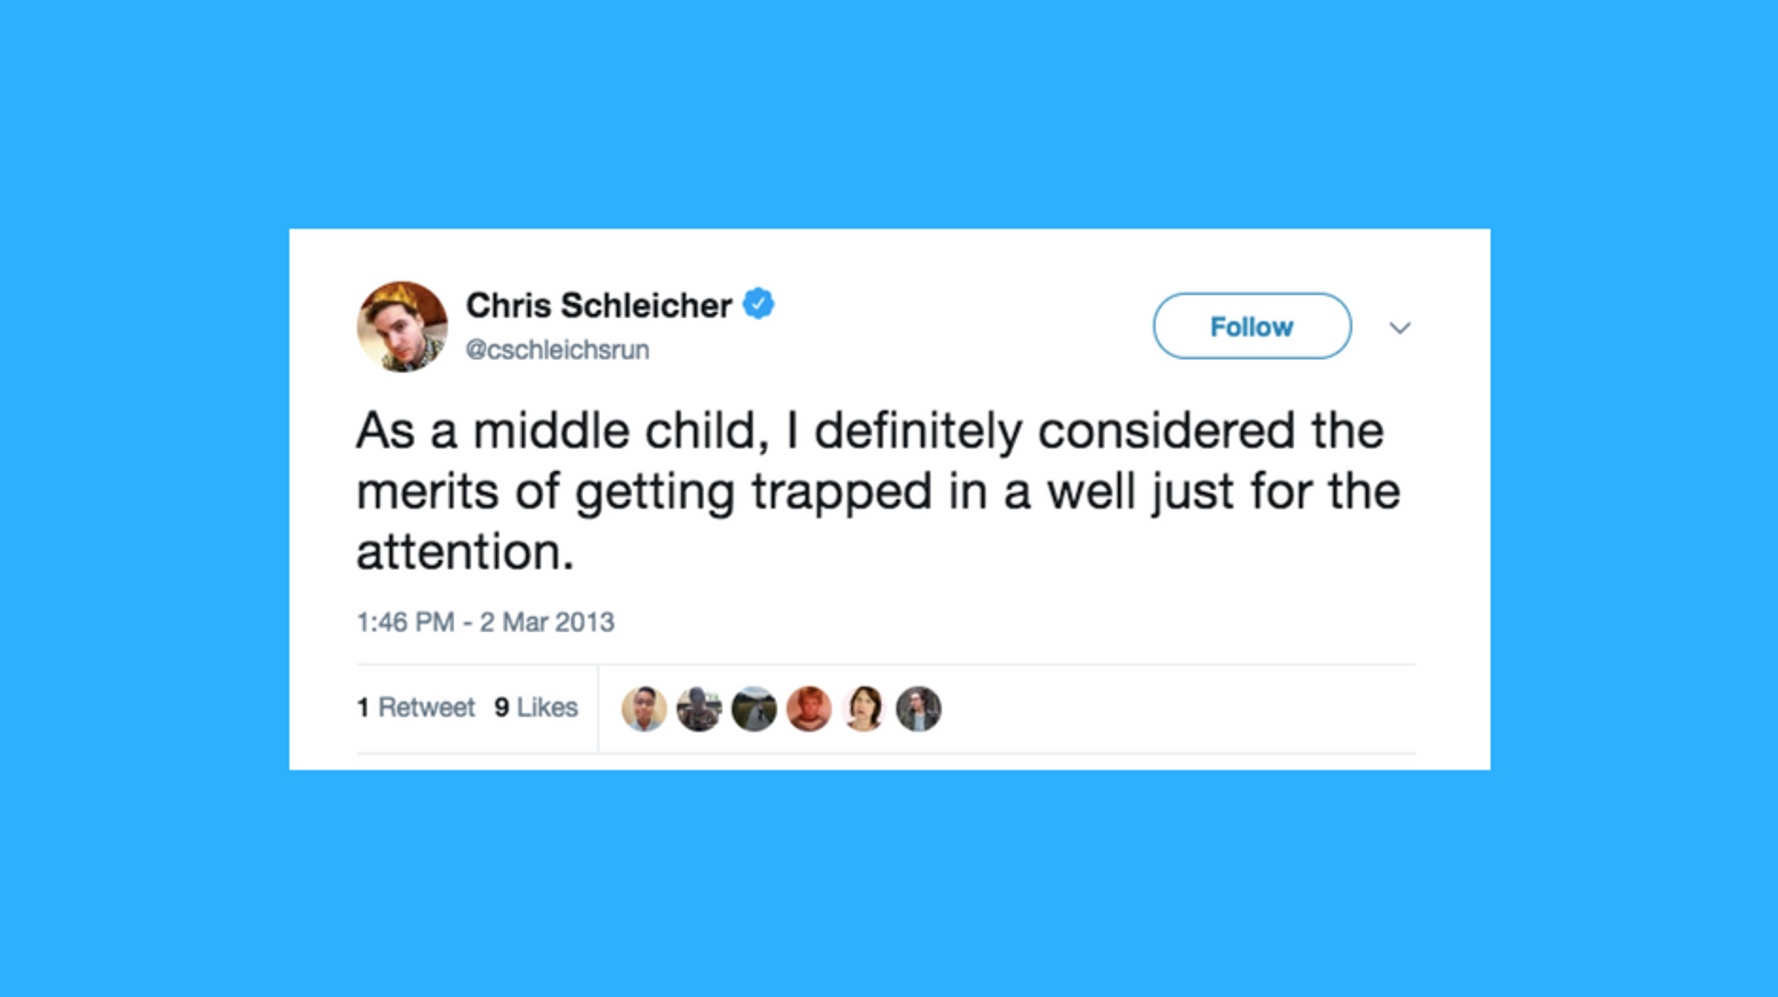Viewport: 1778px width, 997px height.
Task: Click the word "attention." in the tweet
Action: click(x=465, y=552)
